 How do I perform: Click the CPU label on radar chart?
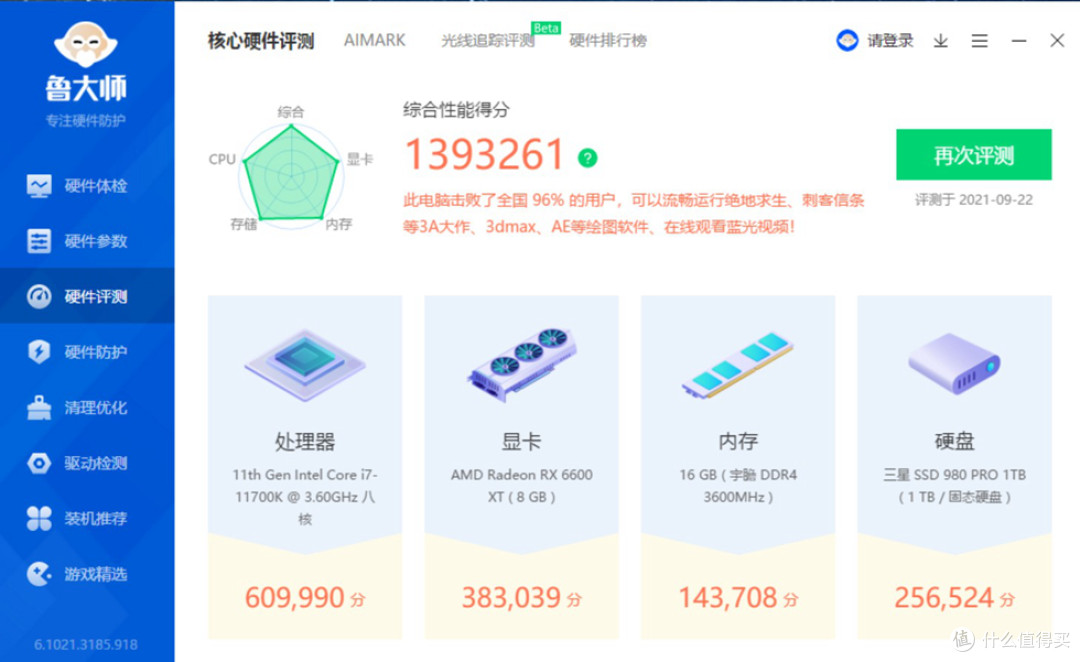pos(222,159)
